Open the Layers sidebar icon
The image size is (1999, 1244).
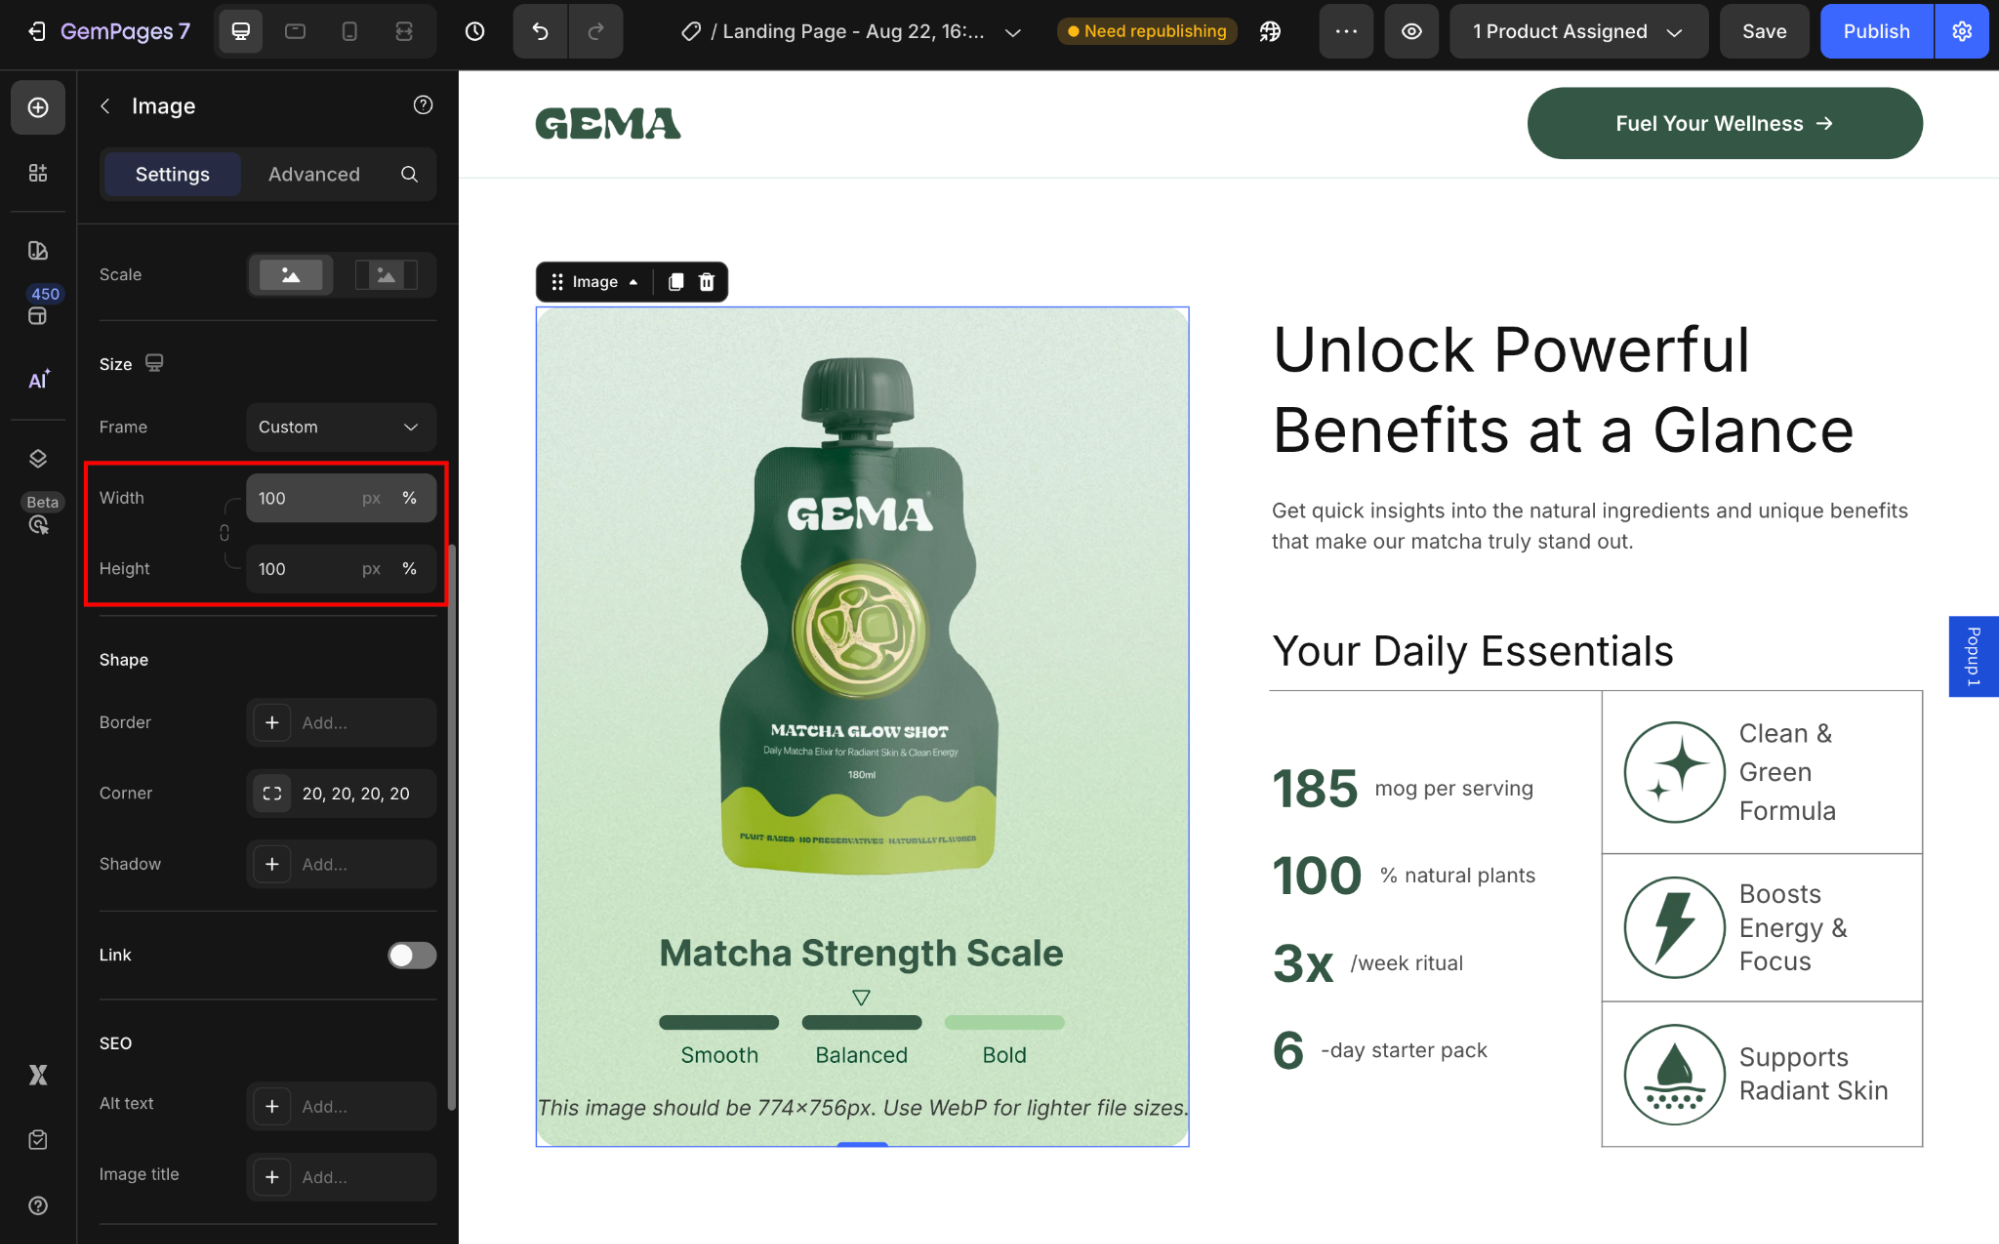(38, 459)
